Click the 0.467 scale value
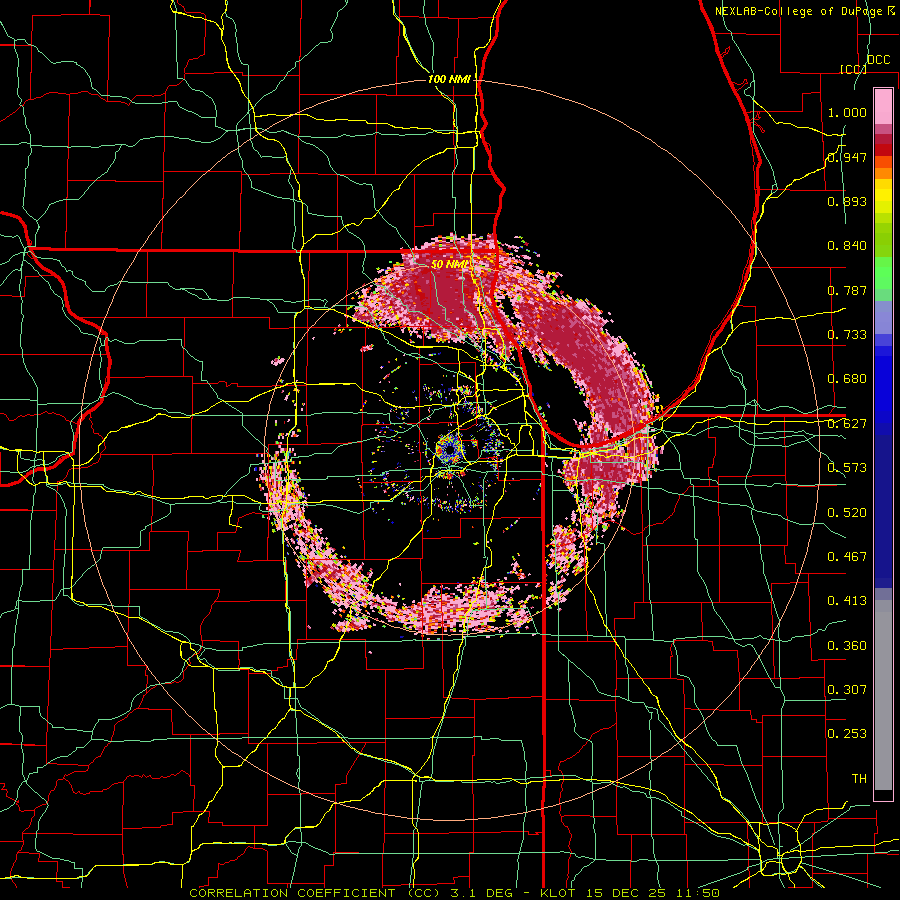This screenshot has height=900, width=900. tap(847, 557)
